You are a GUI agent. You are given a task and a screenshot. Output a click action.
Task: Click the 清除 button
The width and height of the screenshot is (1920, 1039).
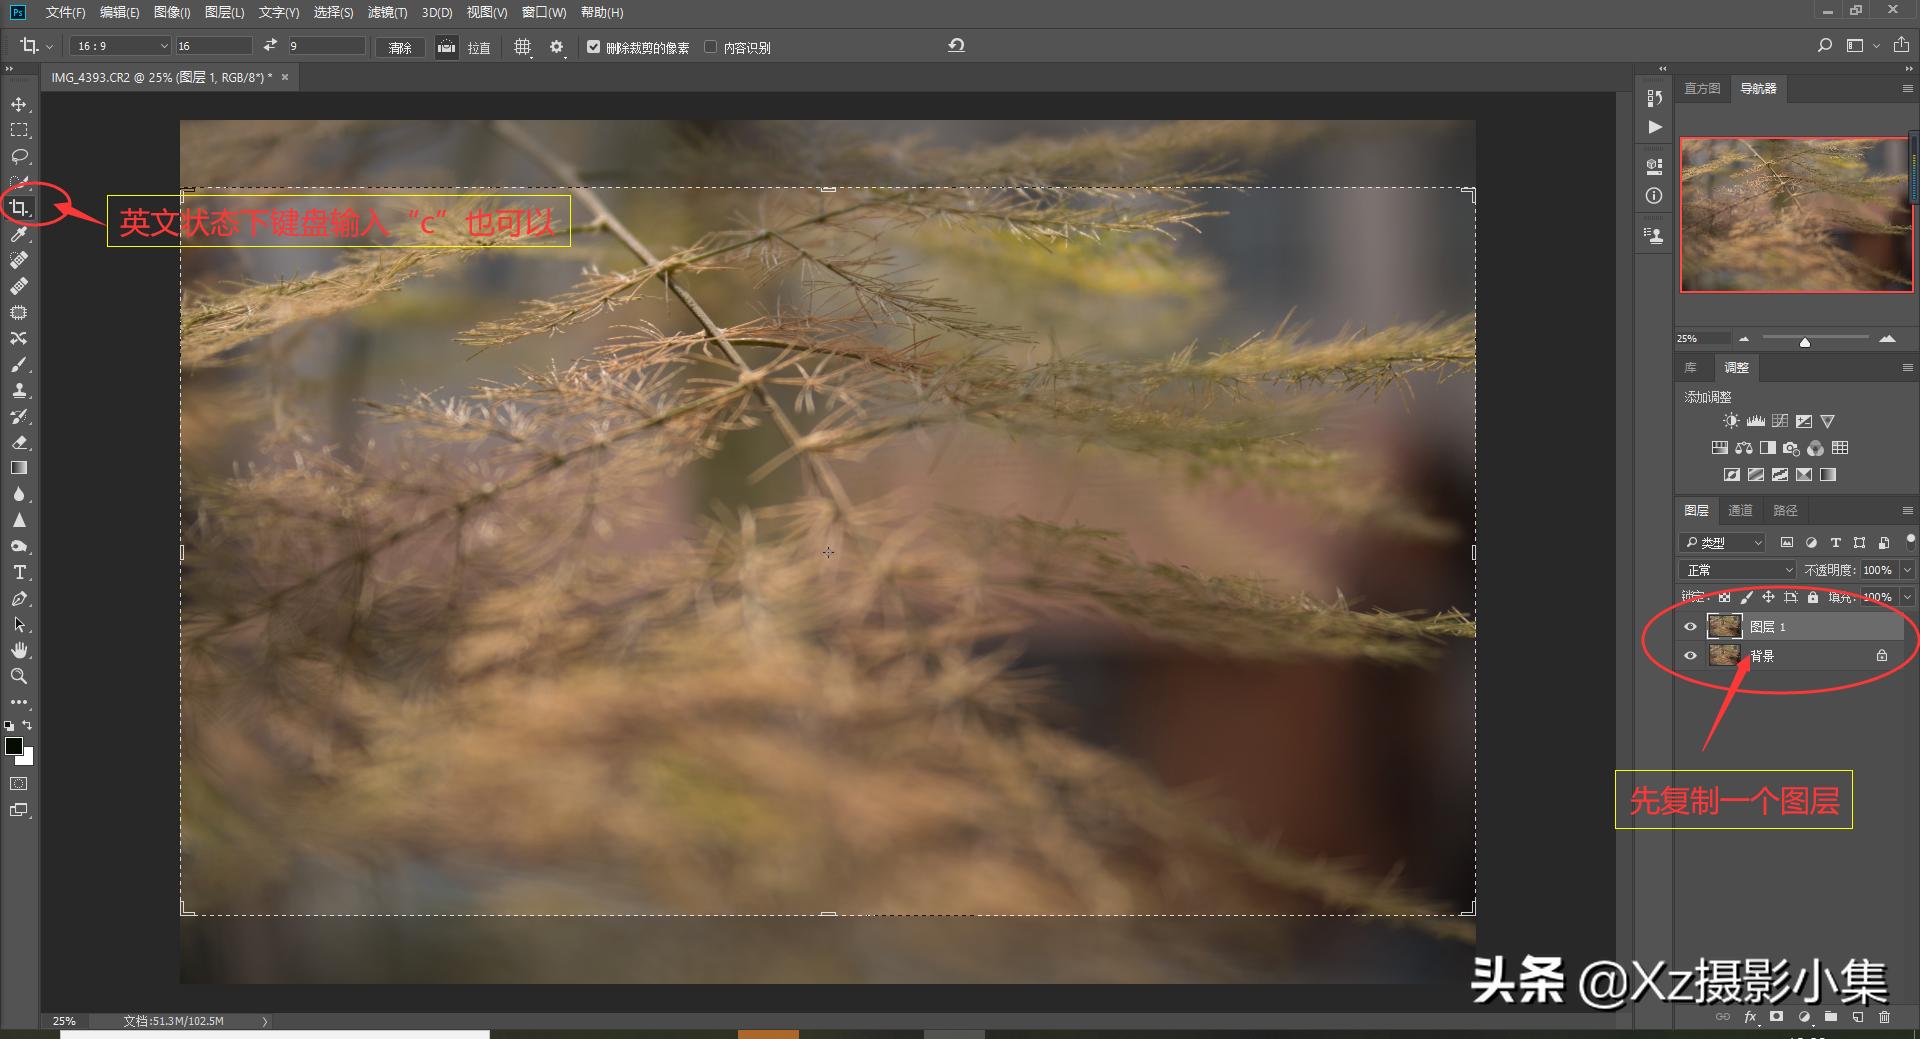[x=400, y=47]
